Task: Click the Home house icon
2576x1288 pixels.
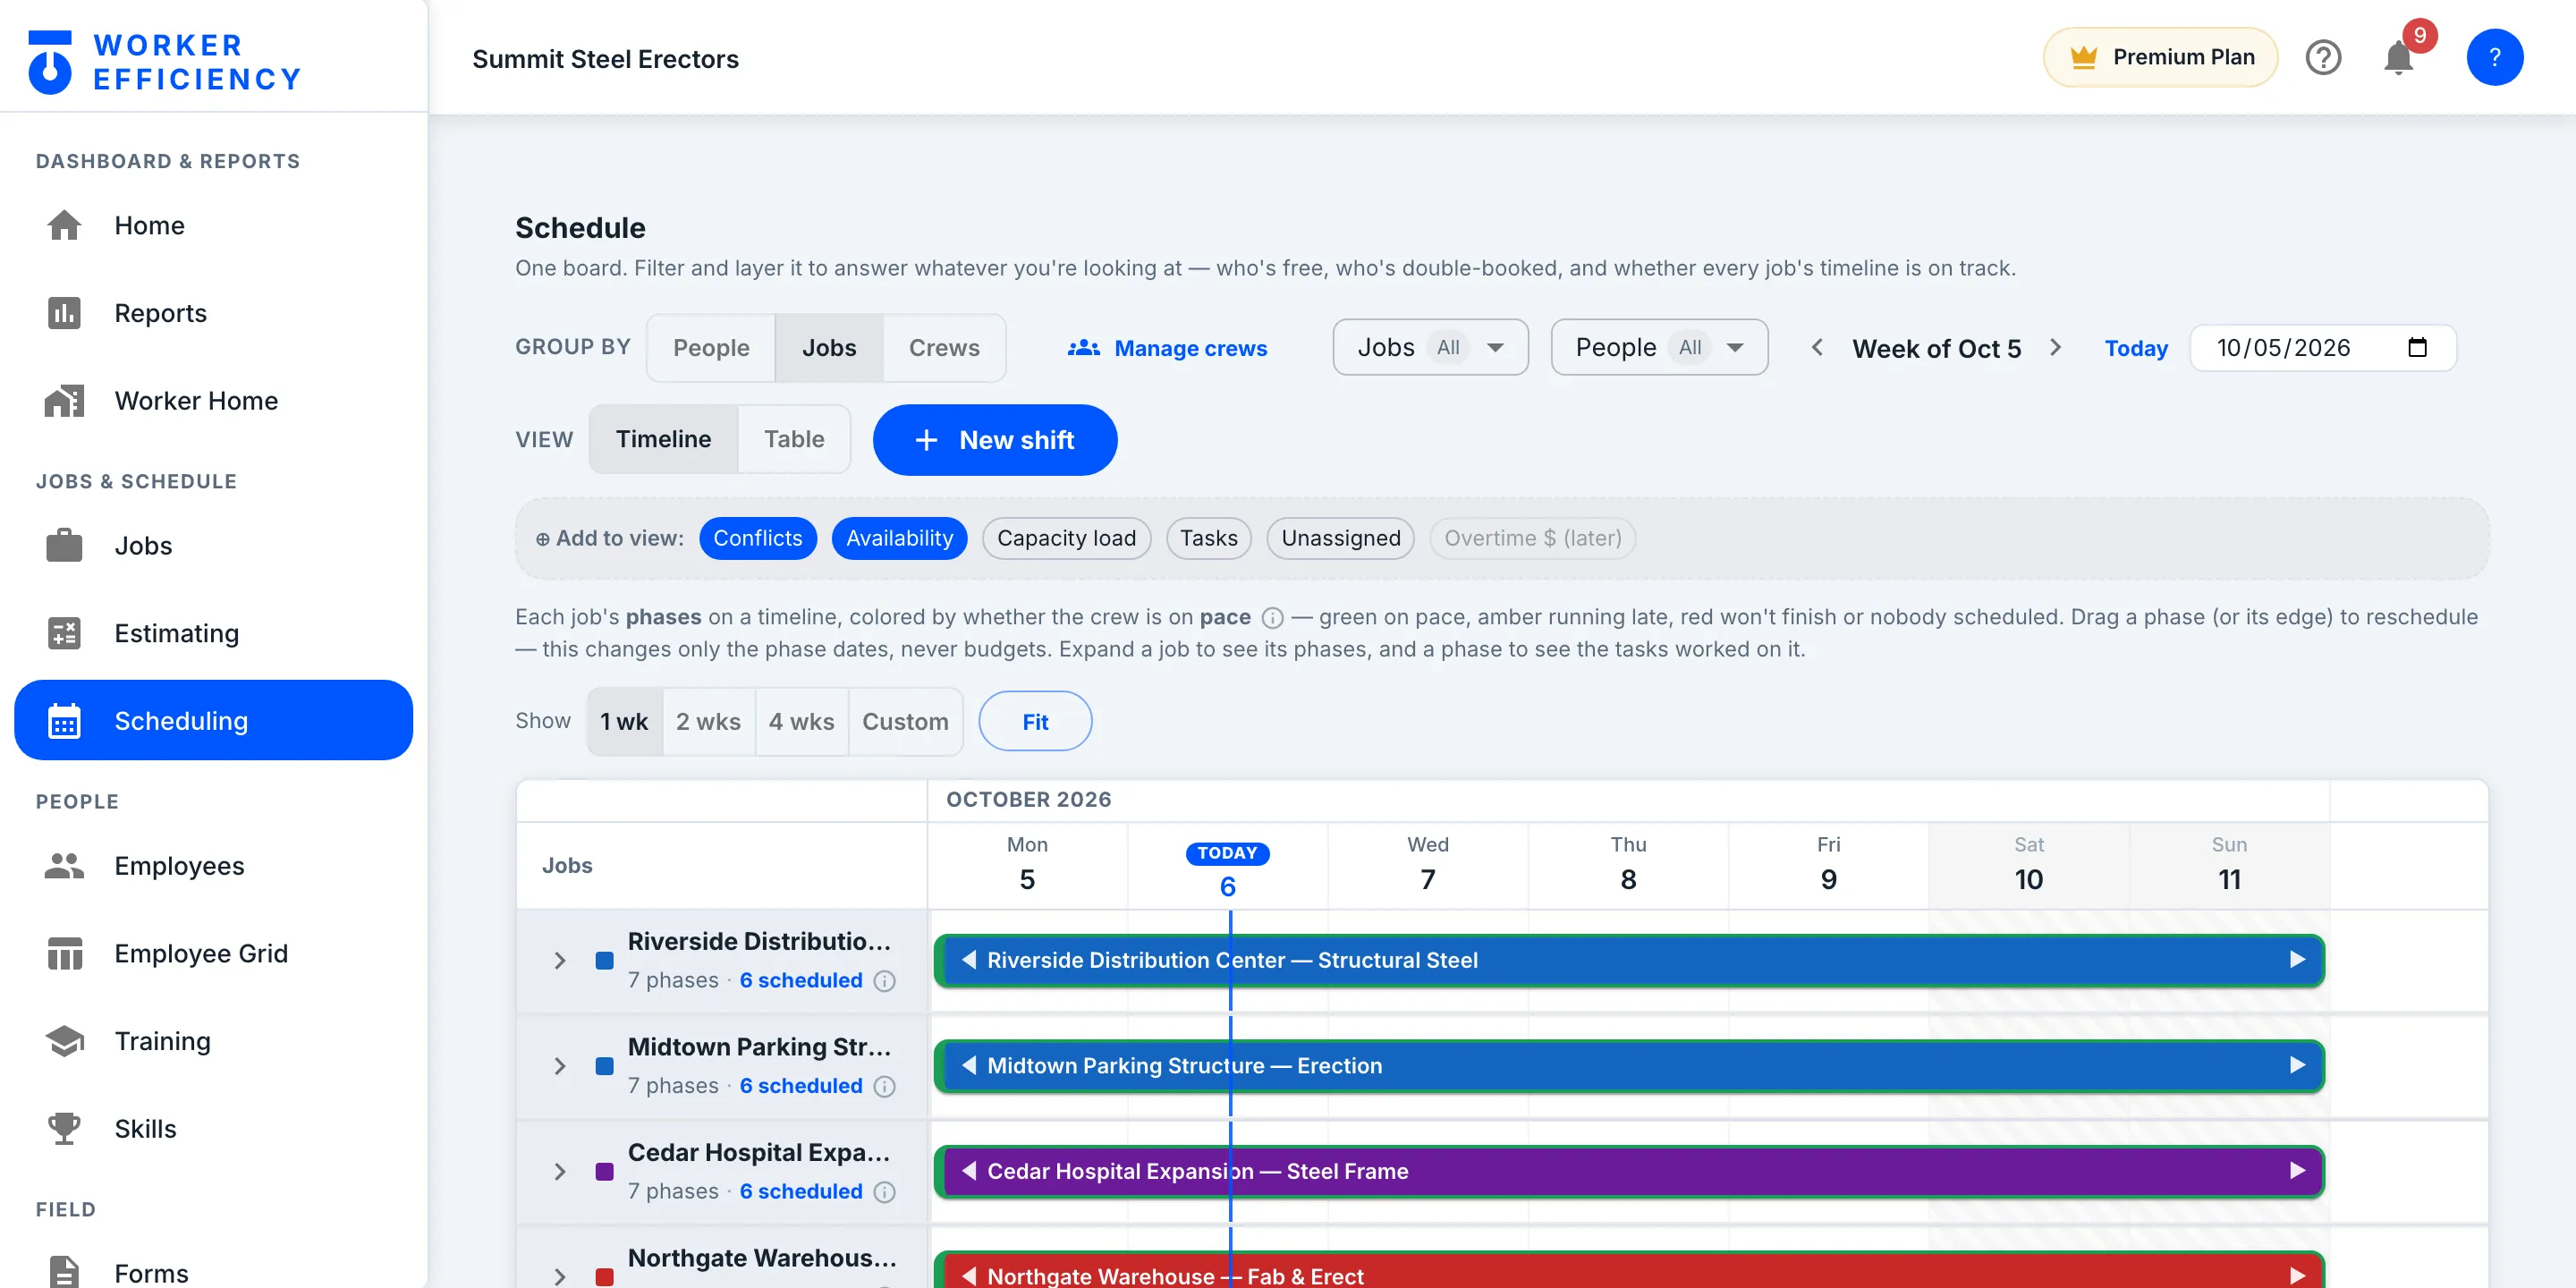Action: click(x=64, y=225)
